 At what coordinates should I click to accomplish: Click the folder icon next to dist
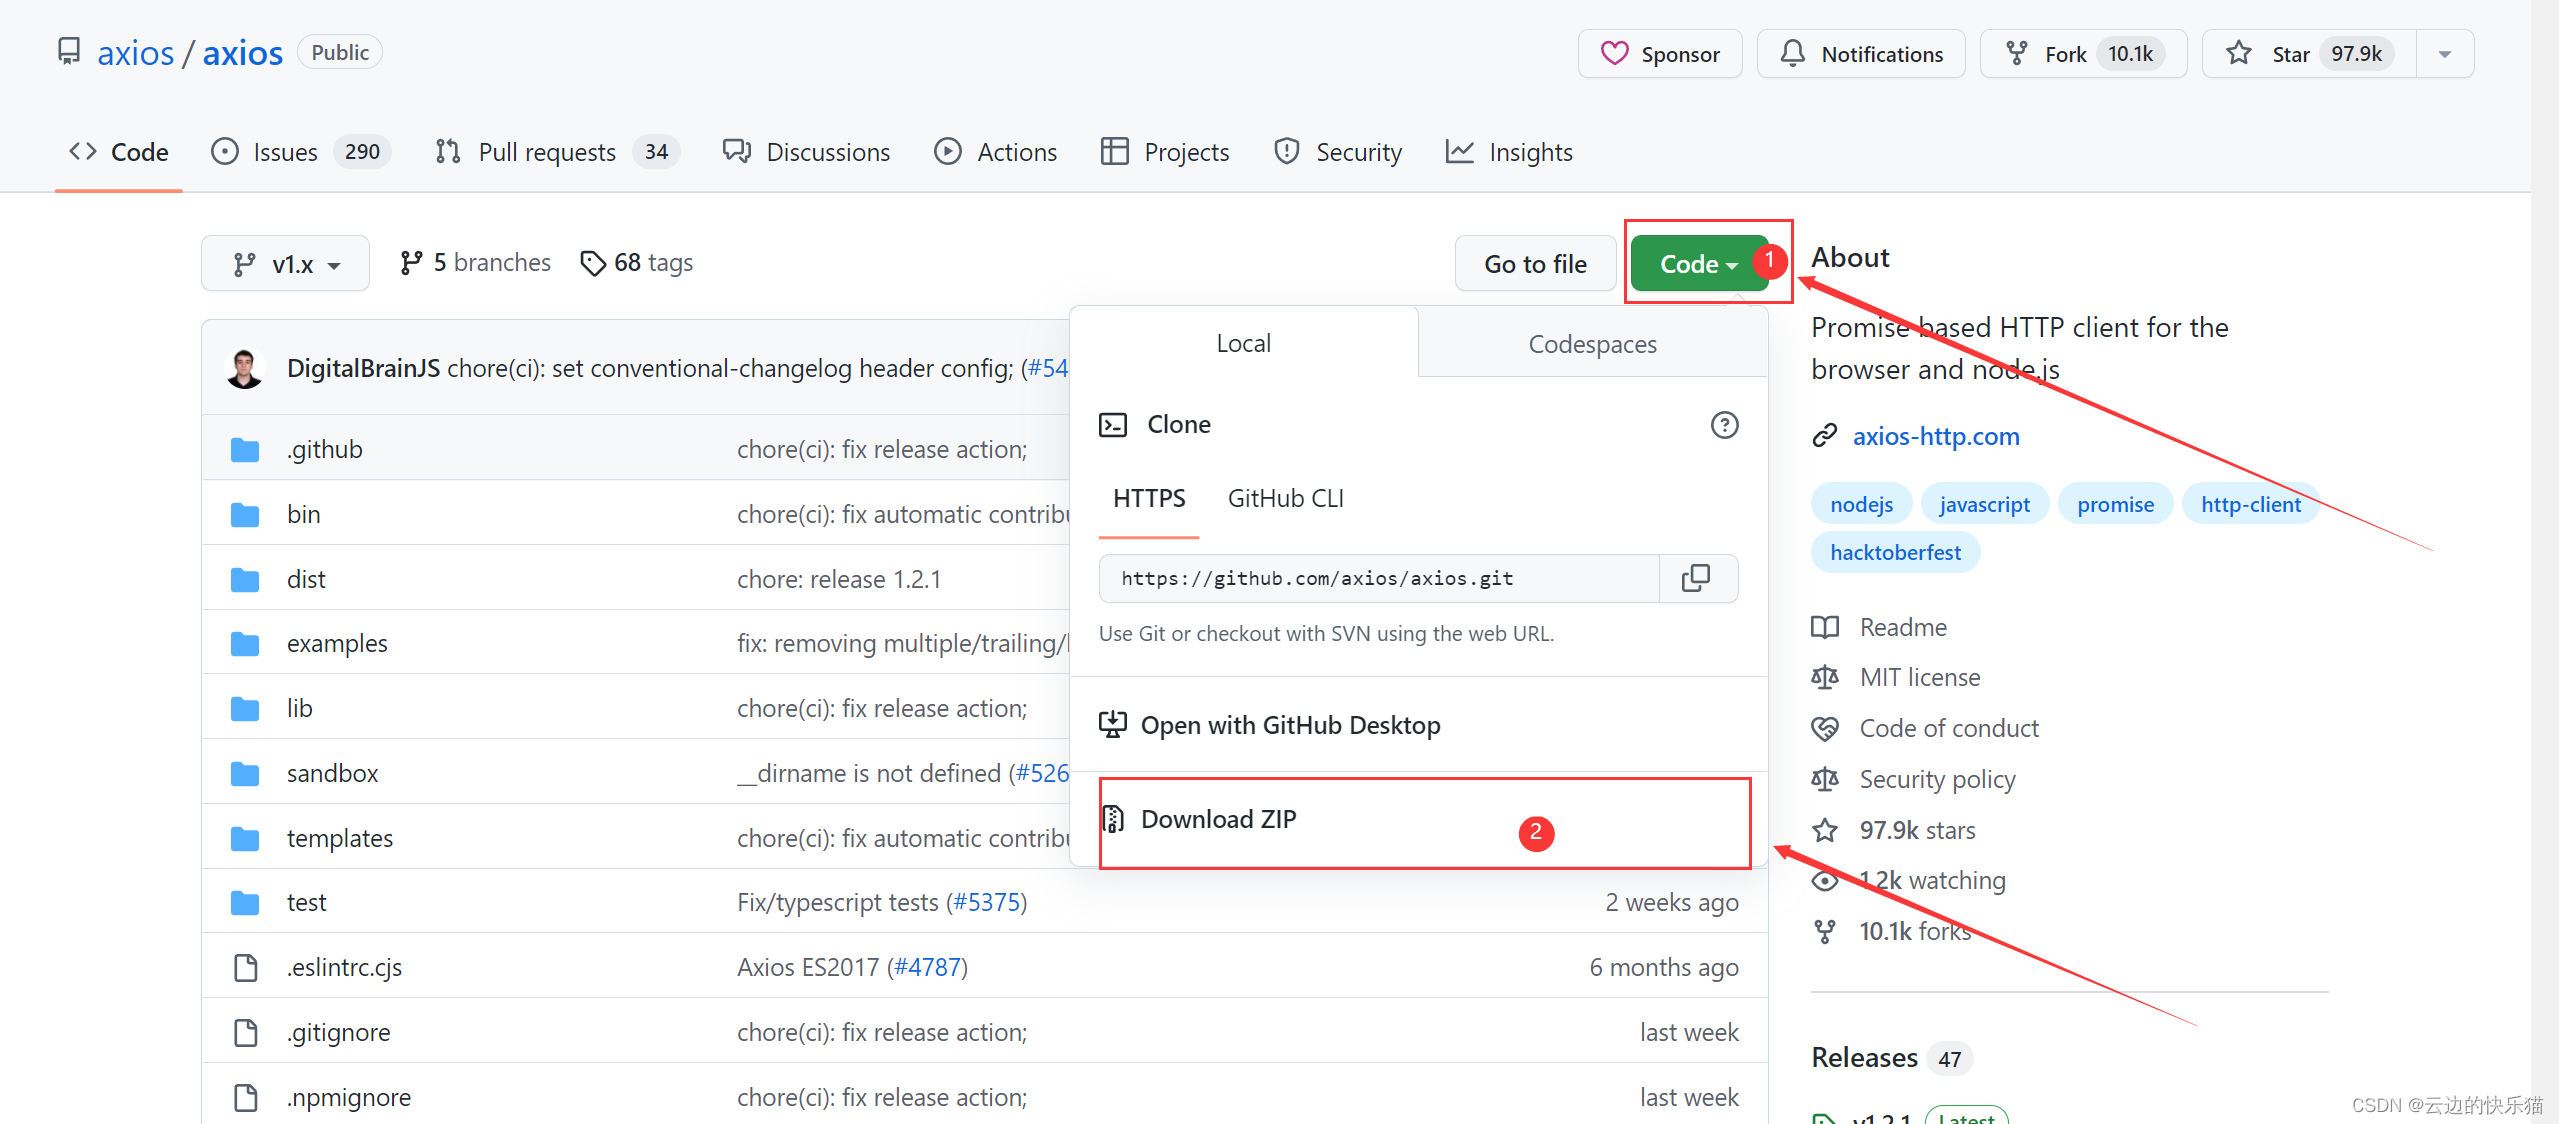[x=245, y=579]
